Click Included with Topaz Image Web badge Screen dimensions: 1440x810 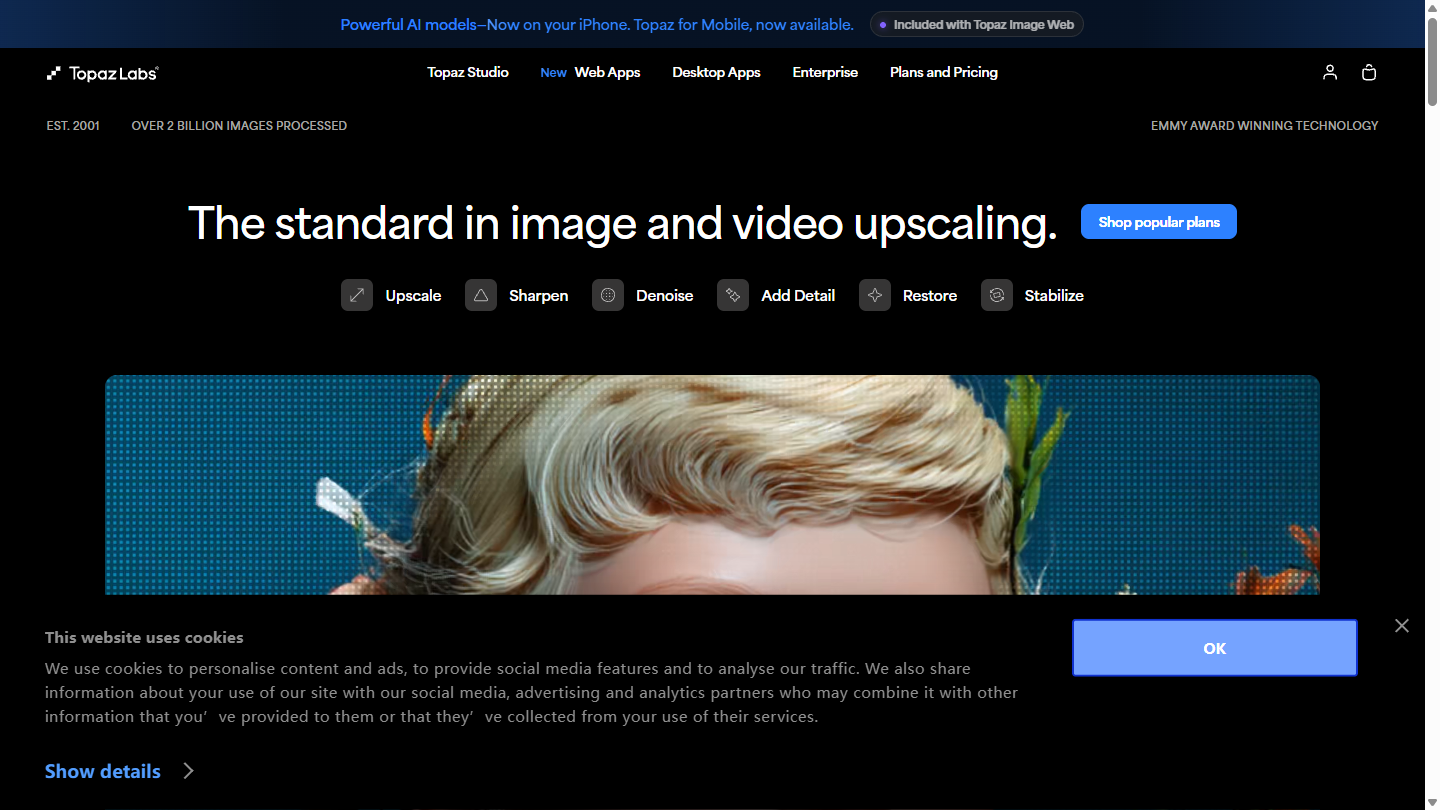(977, 24)
